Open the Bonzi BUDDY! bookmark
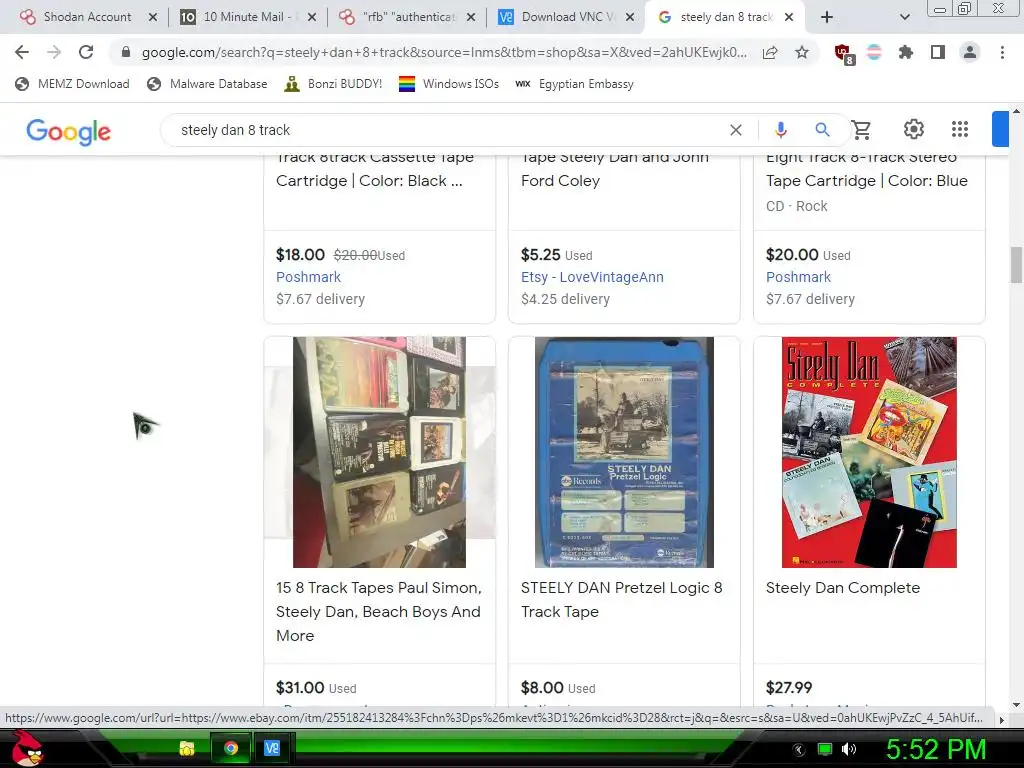Viewport: 1024px width, 768px height. pyautogui.click(x=333, y=84)
